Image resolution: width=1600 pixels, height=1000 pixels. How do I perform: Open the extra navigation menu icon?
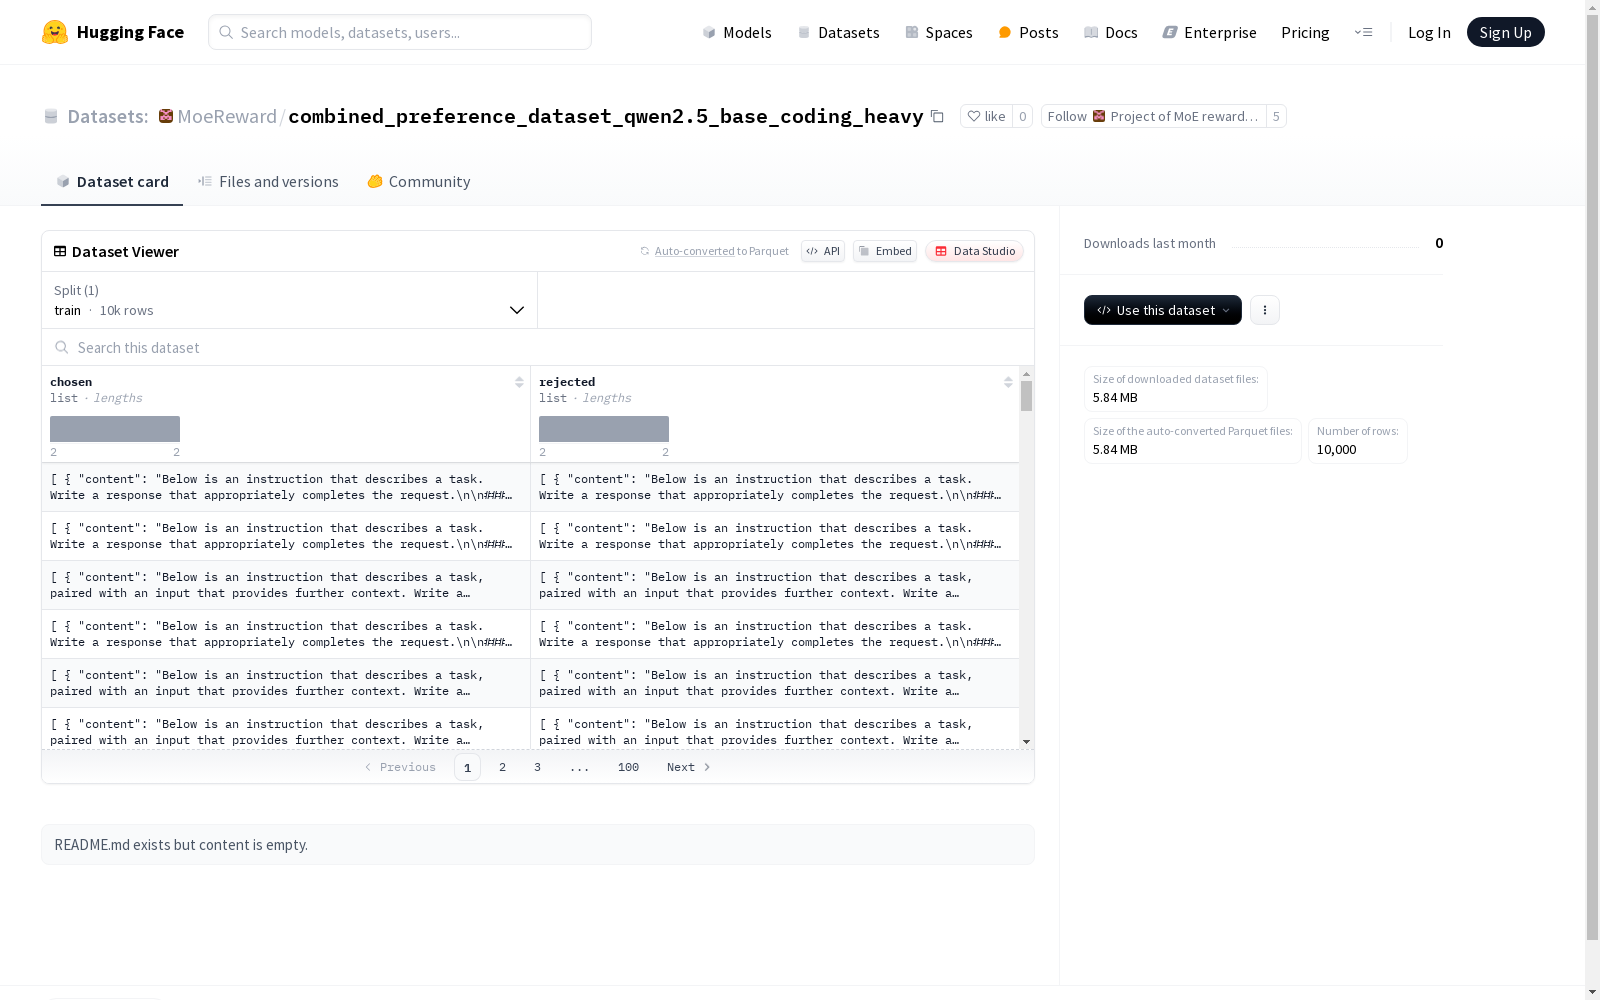pyautogui.click(x=1363, y=32)
